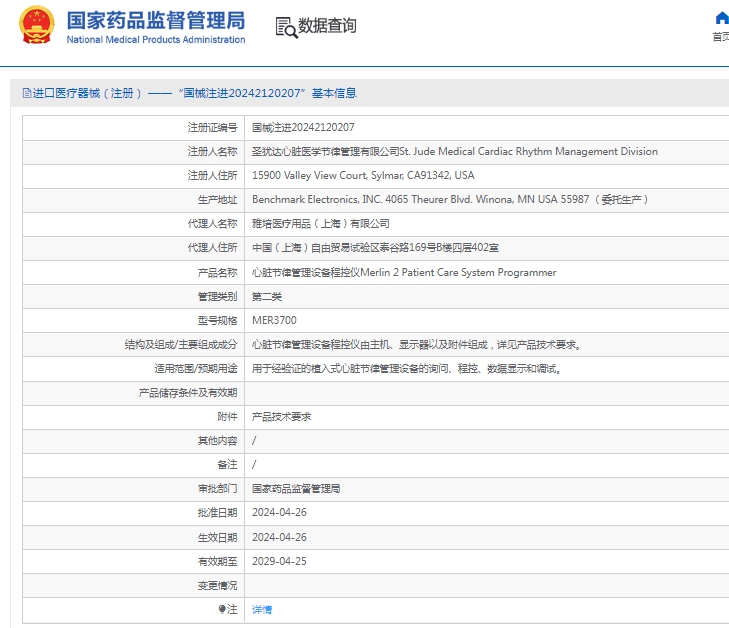This screenshot has height=628, width=729.
Task: Click the document icon before 进口医疗器械
Action: [x=27, y=93]
